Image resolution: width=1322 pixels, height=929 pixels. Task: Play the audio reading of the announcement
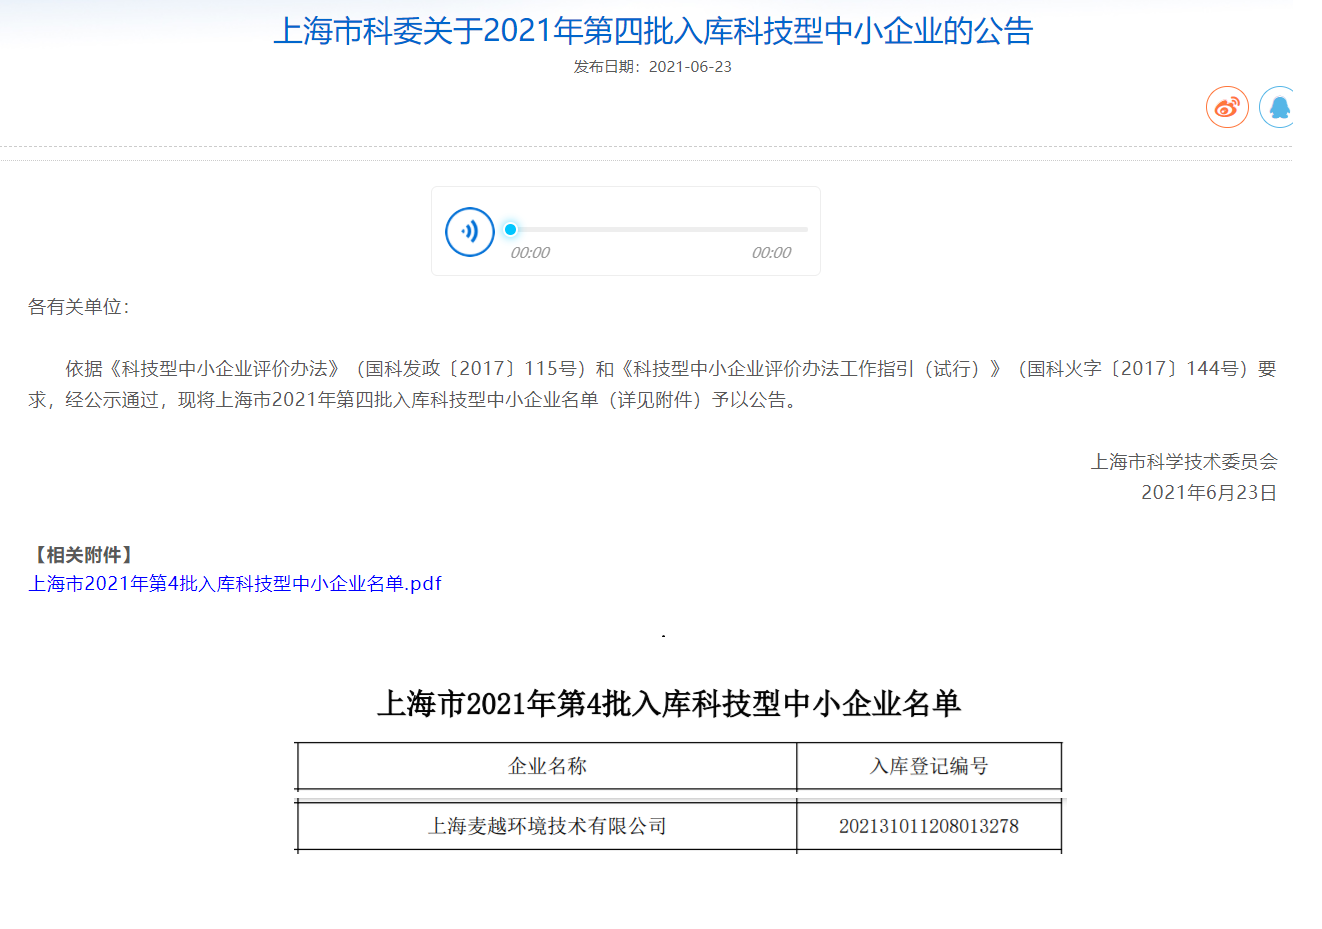(x=469, y=232)
